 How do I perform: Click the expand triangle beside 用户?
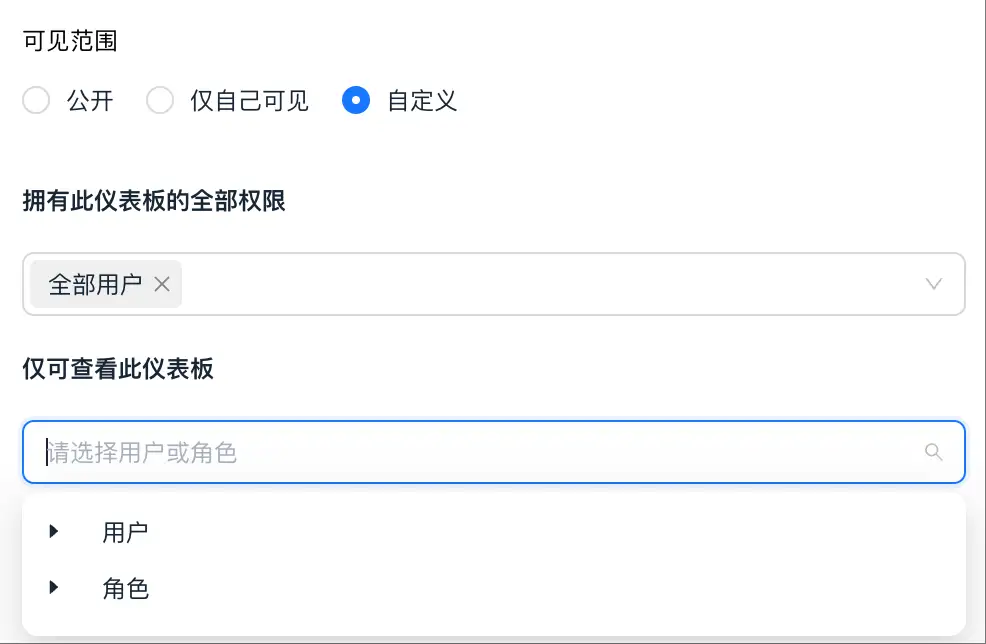(55, 531)
